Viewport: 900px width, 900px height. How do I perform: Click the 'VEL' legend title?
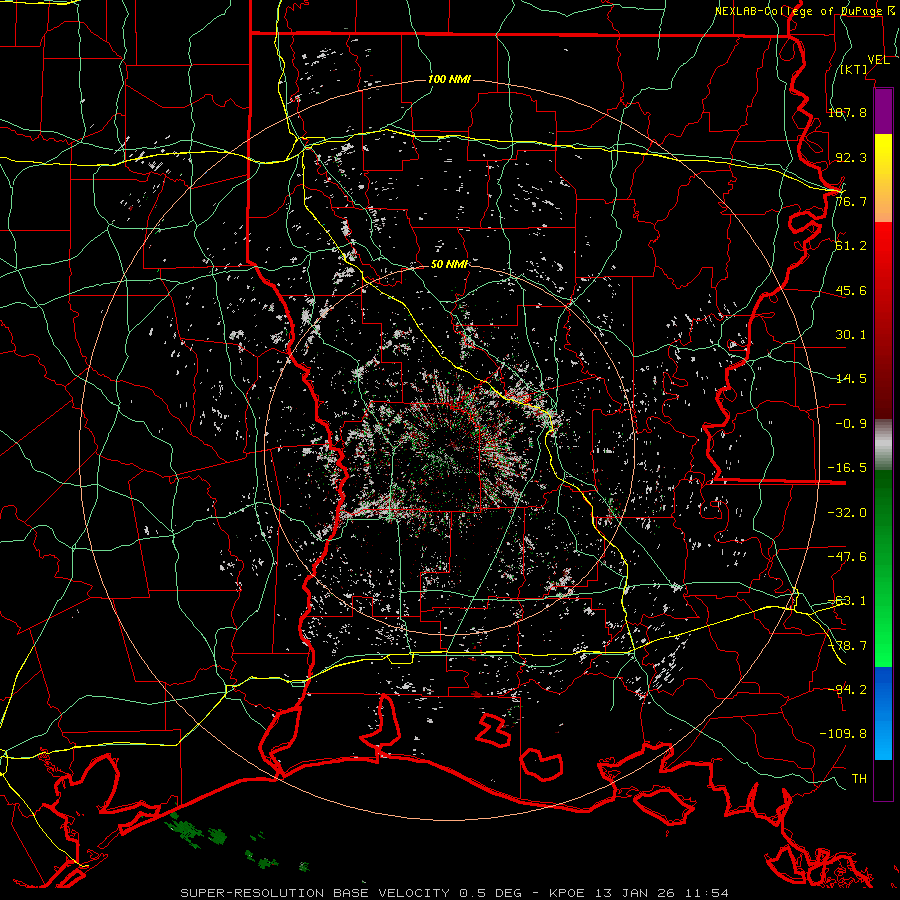click(878, 60)
